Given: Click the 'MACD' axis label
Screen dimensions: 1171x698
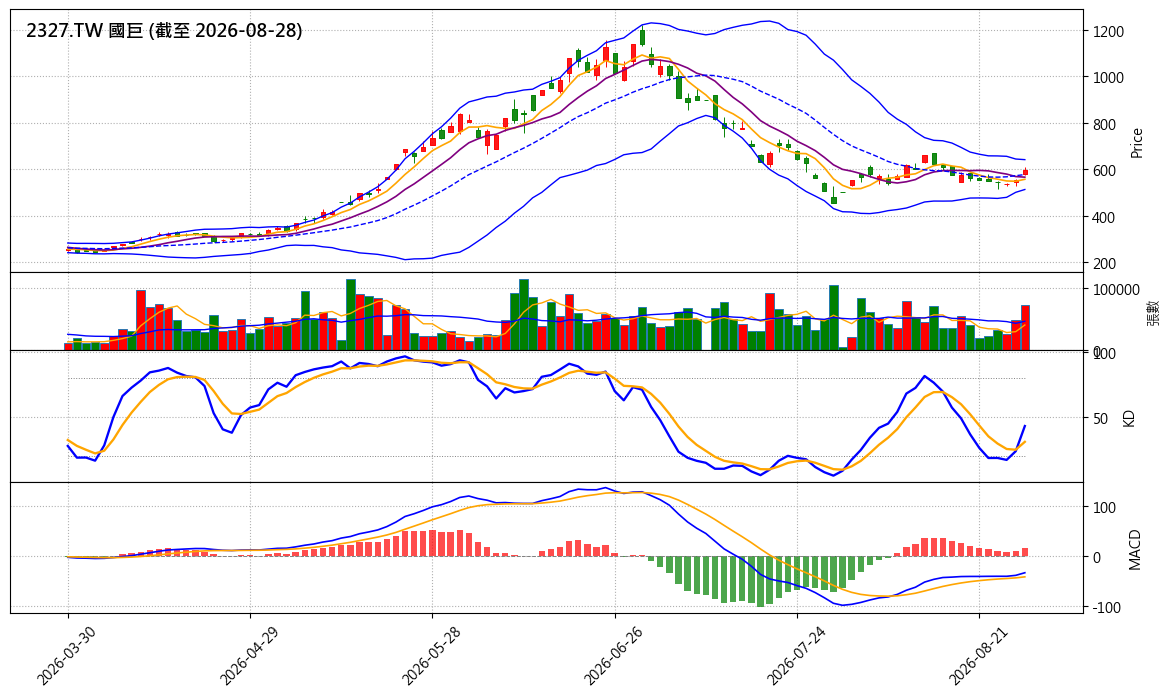Looking at the screenshot, I should pyautogui.click(x=1135, y=550).
